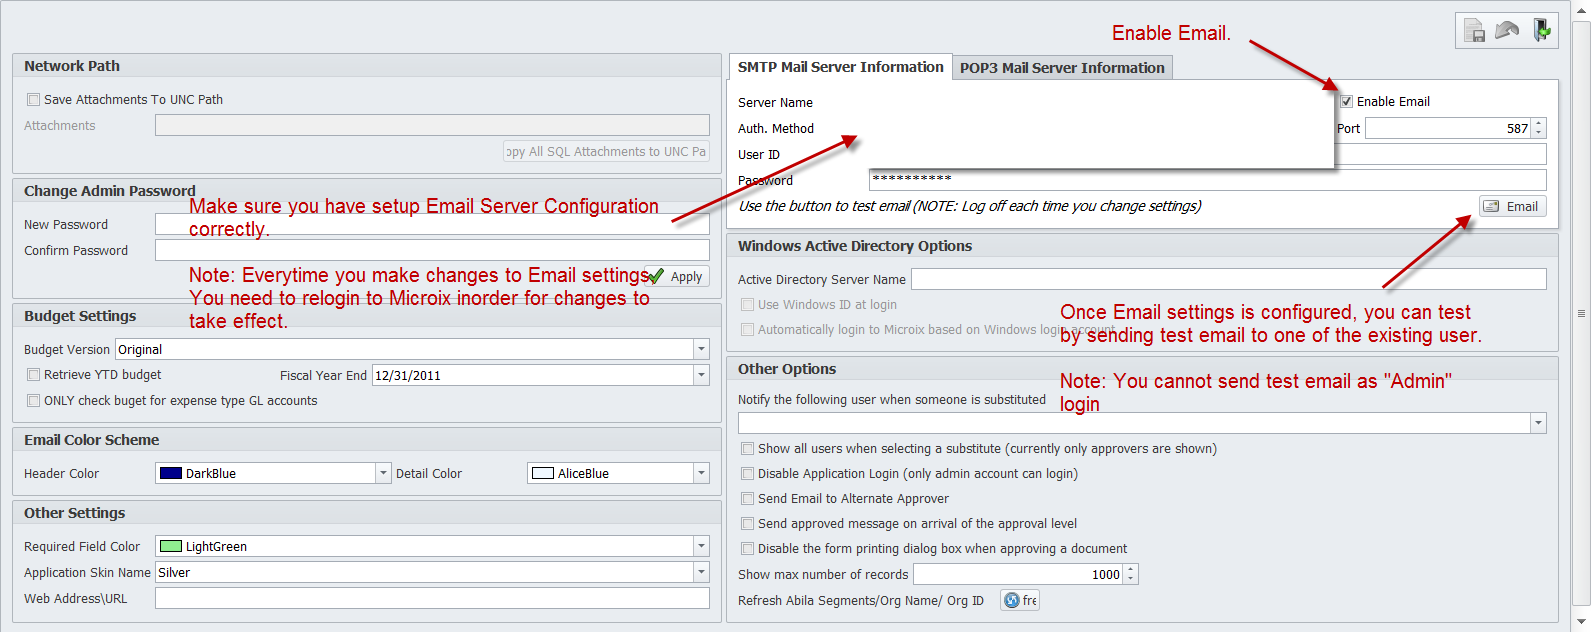Switch to POP3 Mail Server Information tab

coord(1061,68)
